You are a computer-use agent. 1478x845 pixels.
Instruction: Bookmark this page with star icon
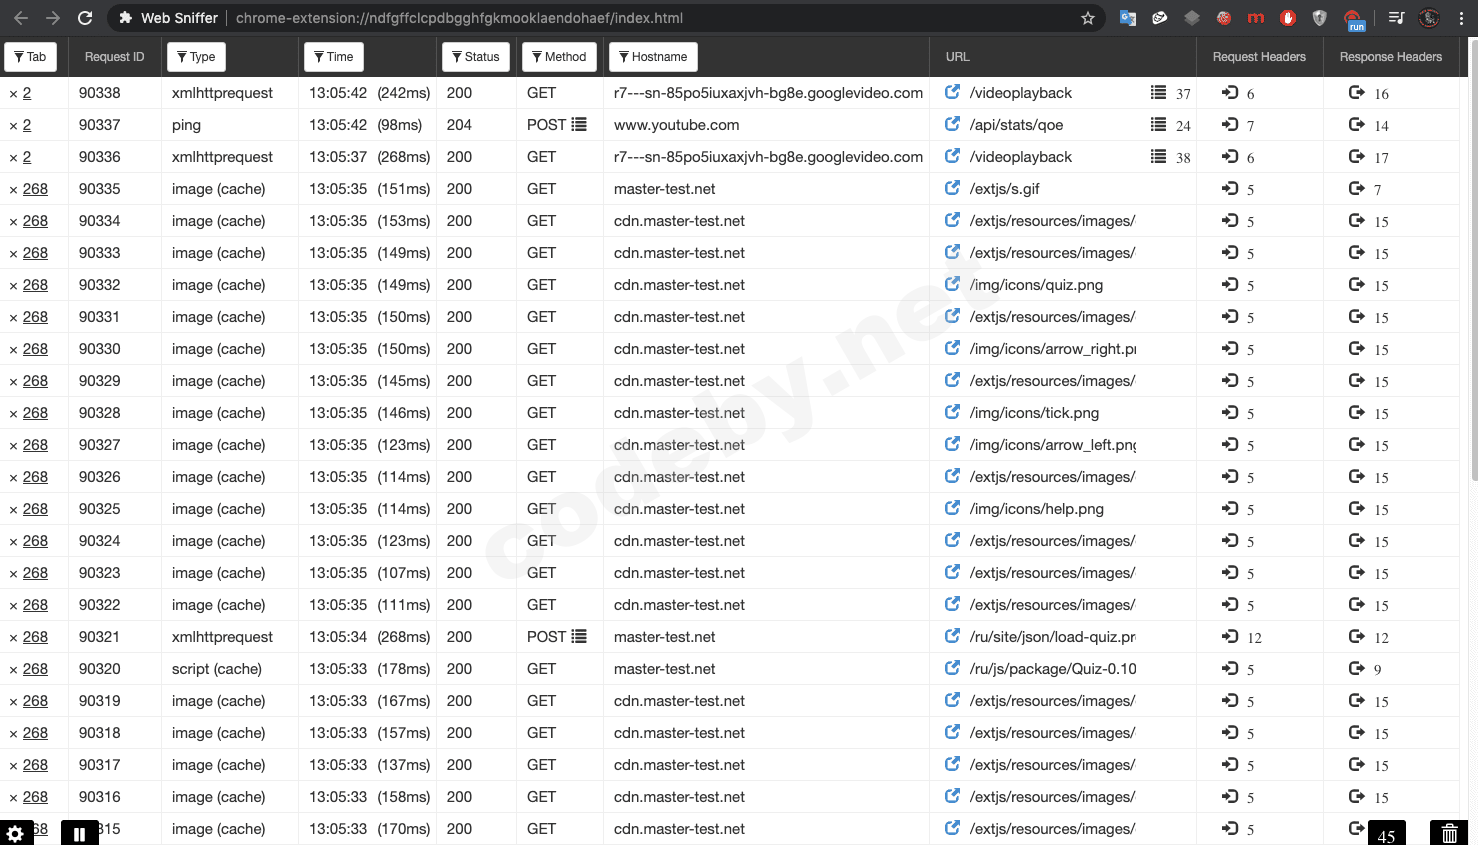pos(1088,18)
